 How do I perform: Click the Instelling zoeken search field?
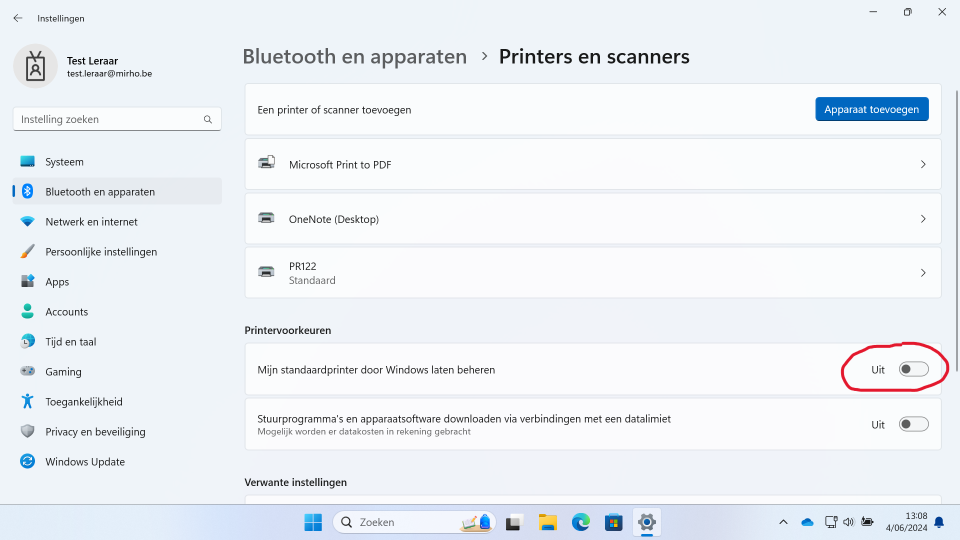point(108,119)
